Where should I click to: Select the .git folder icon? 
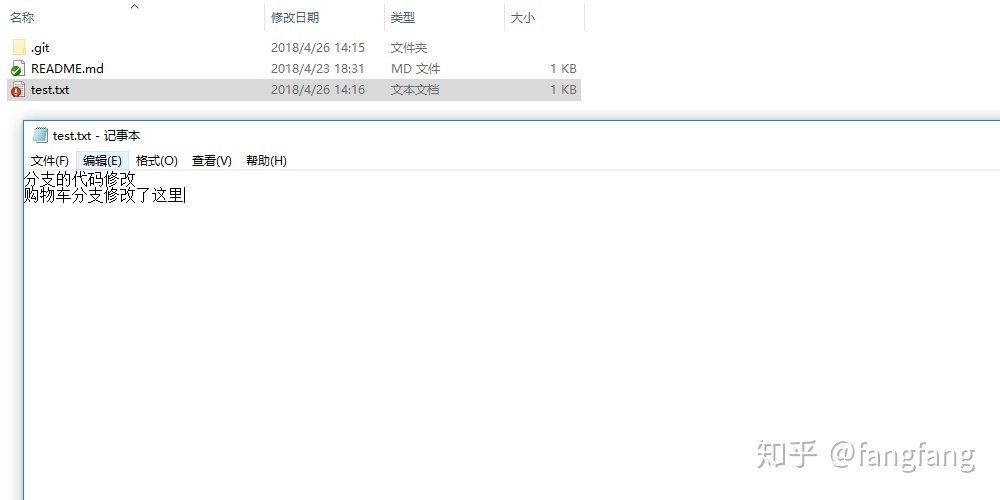pos(18,48)
